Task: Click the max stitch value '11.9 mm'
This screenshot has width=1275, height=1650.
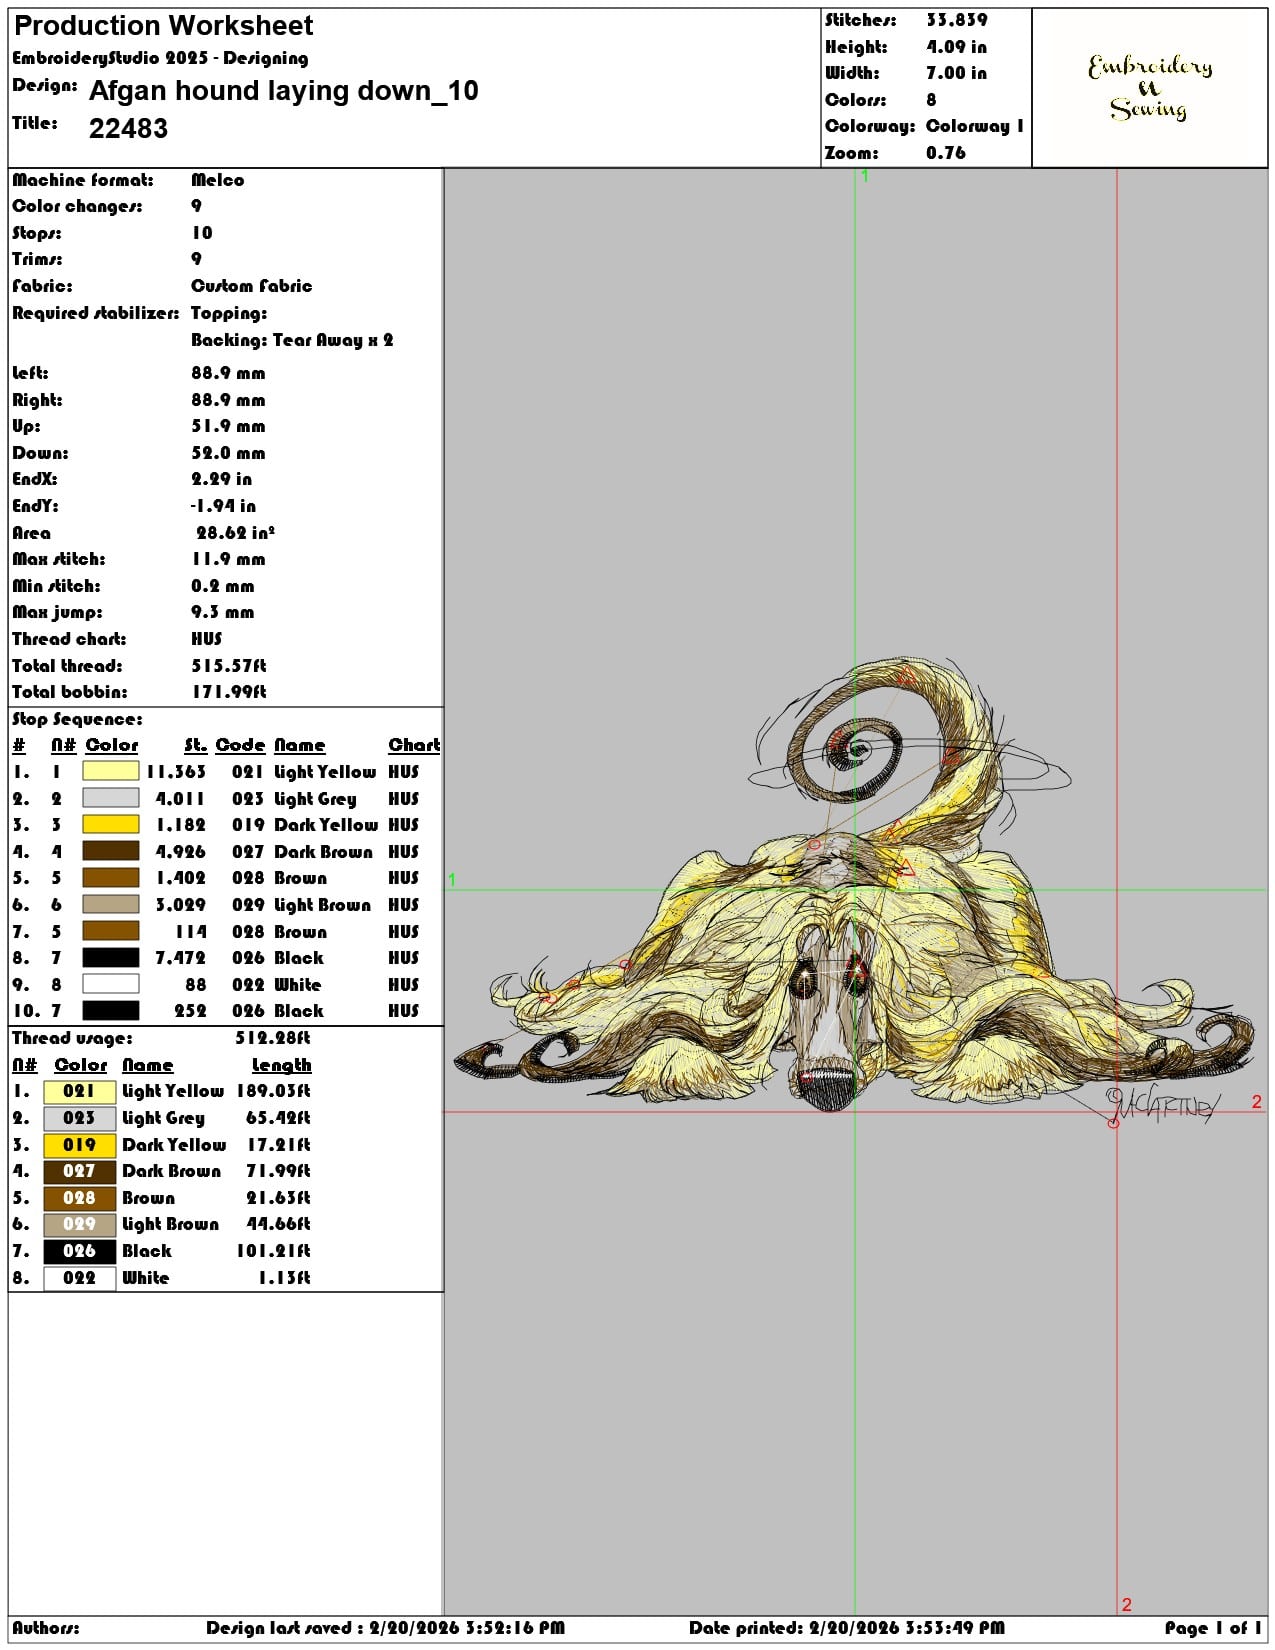Action: (228, 559)
